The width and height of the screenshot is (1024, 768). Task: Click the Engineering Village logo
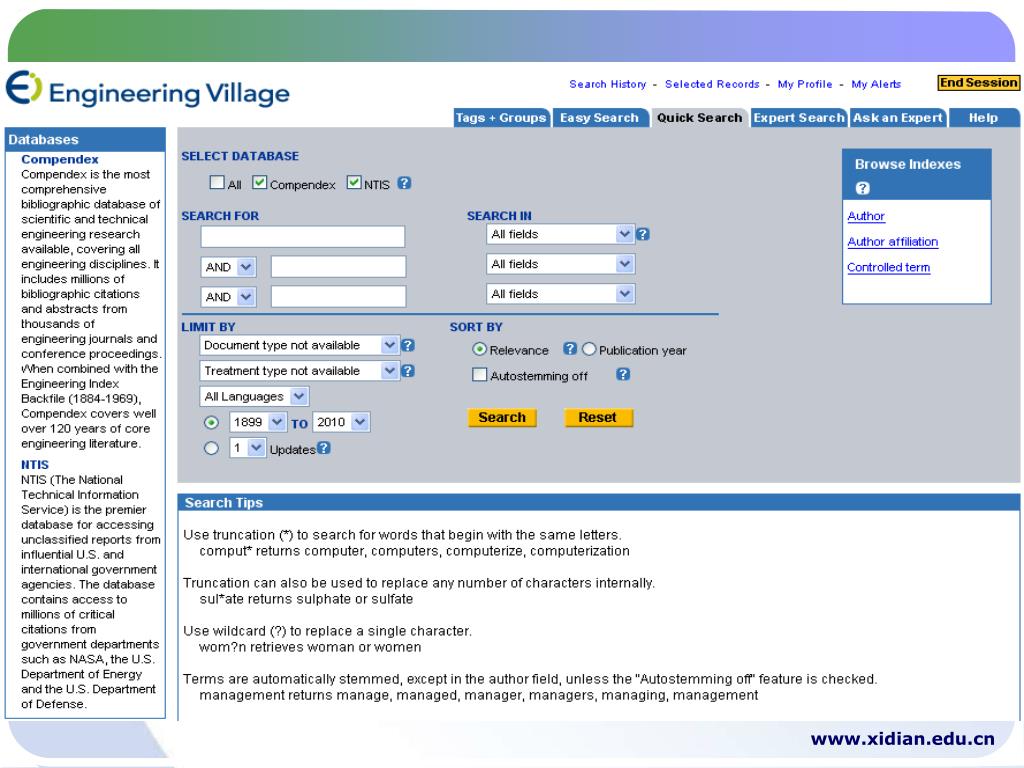pyautogui.click(x=148, y=90)
